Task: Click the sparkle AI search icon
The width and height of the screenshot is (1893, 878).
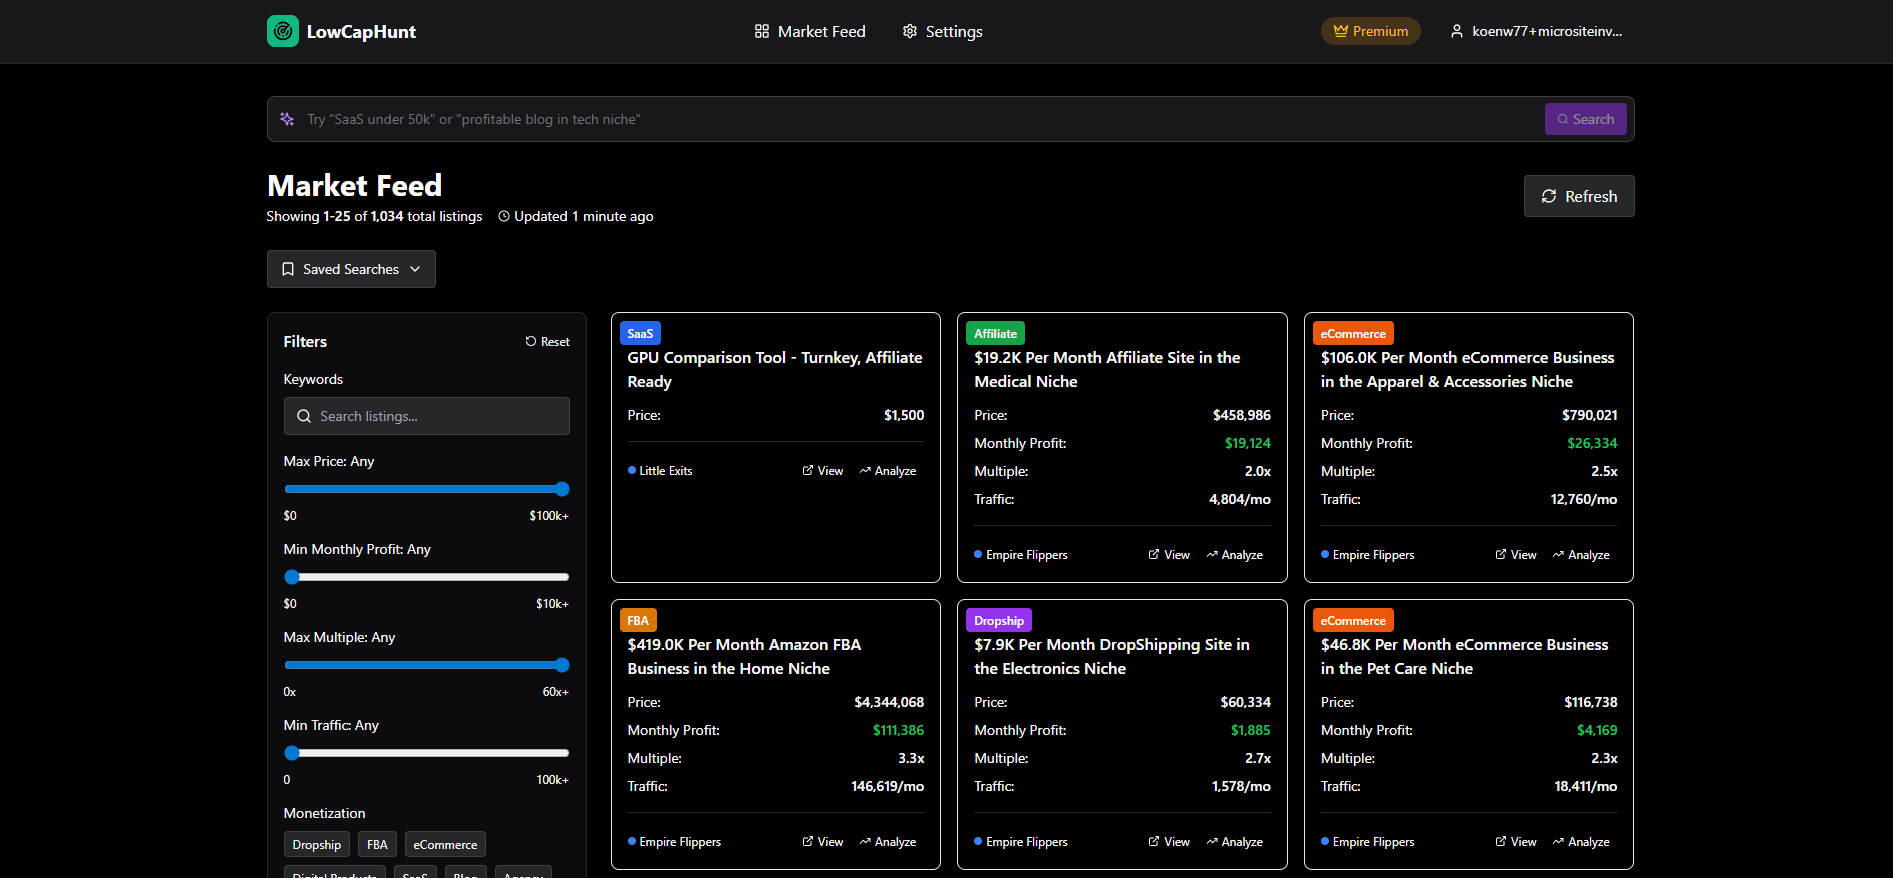Action: 287,119
